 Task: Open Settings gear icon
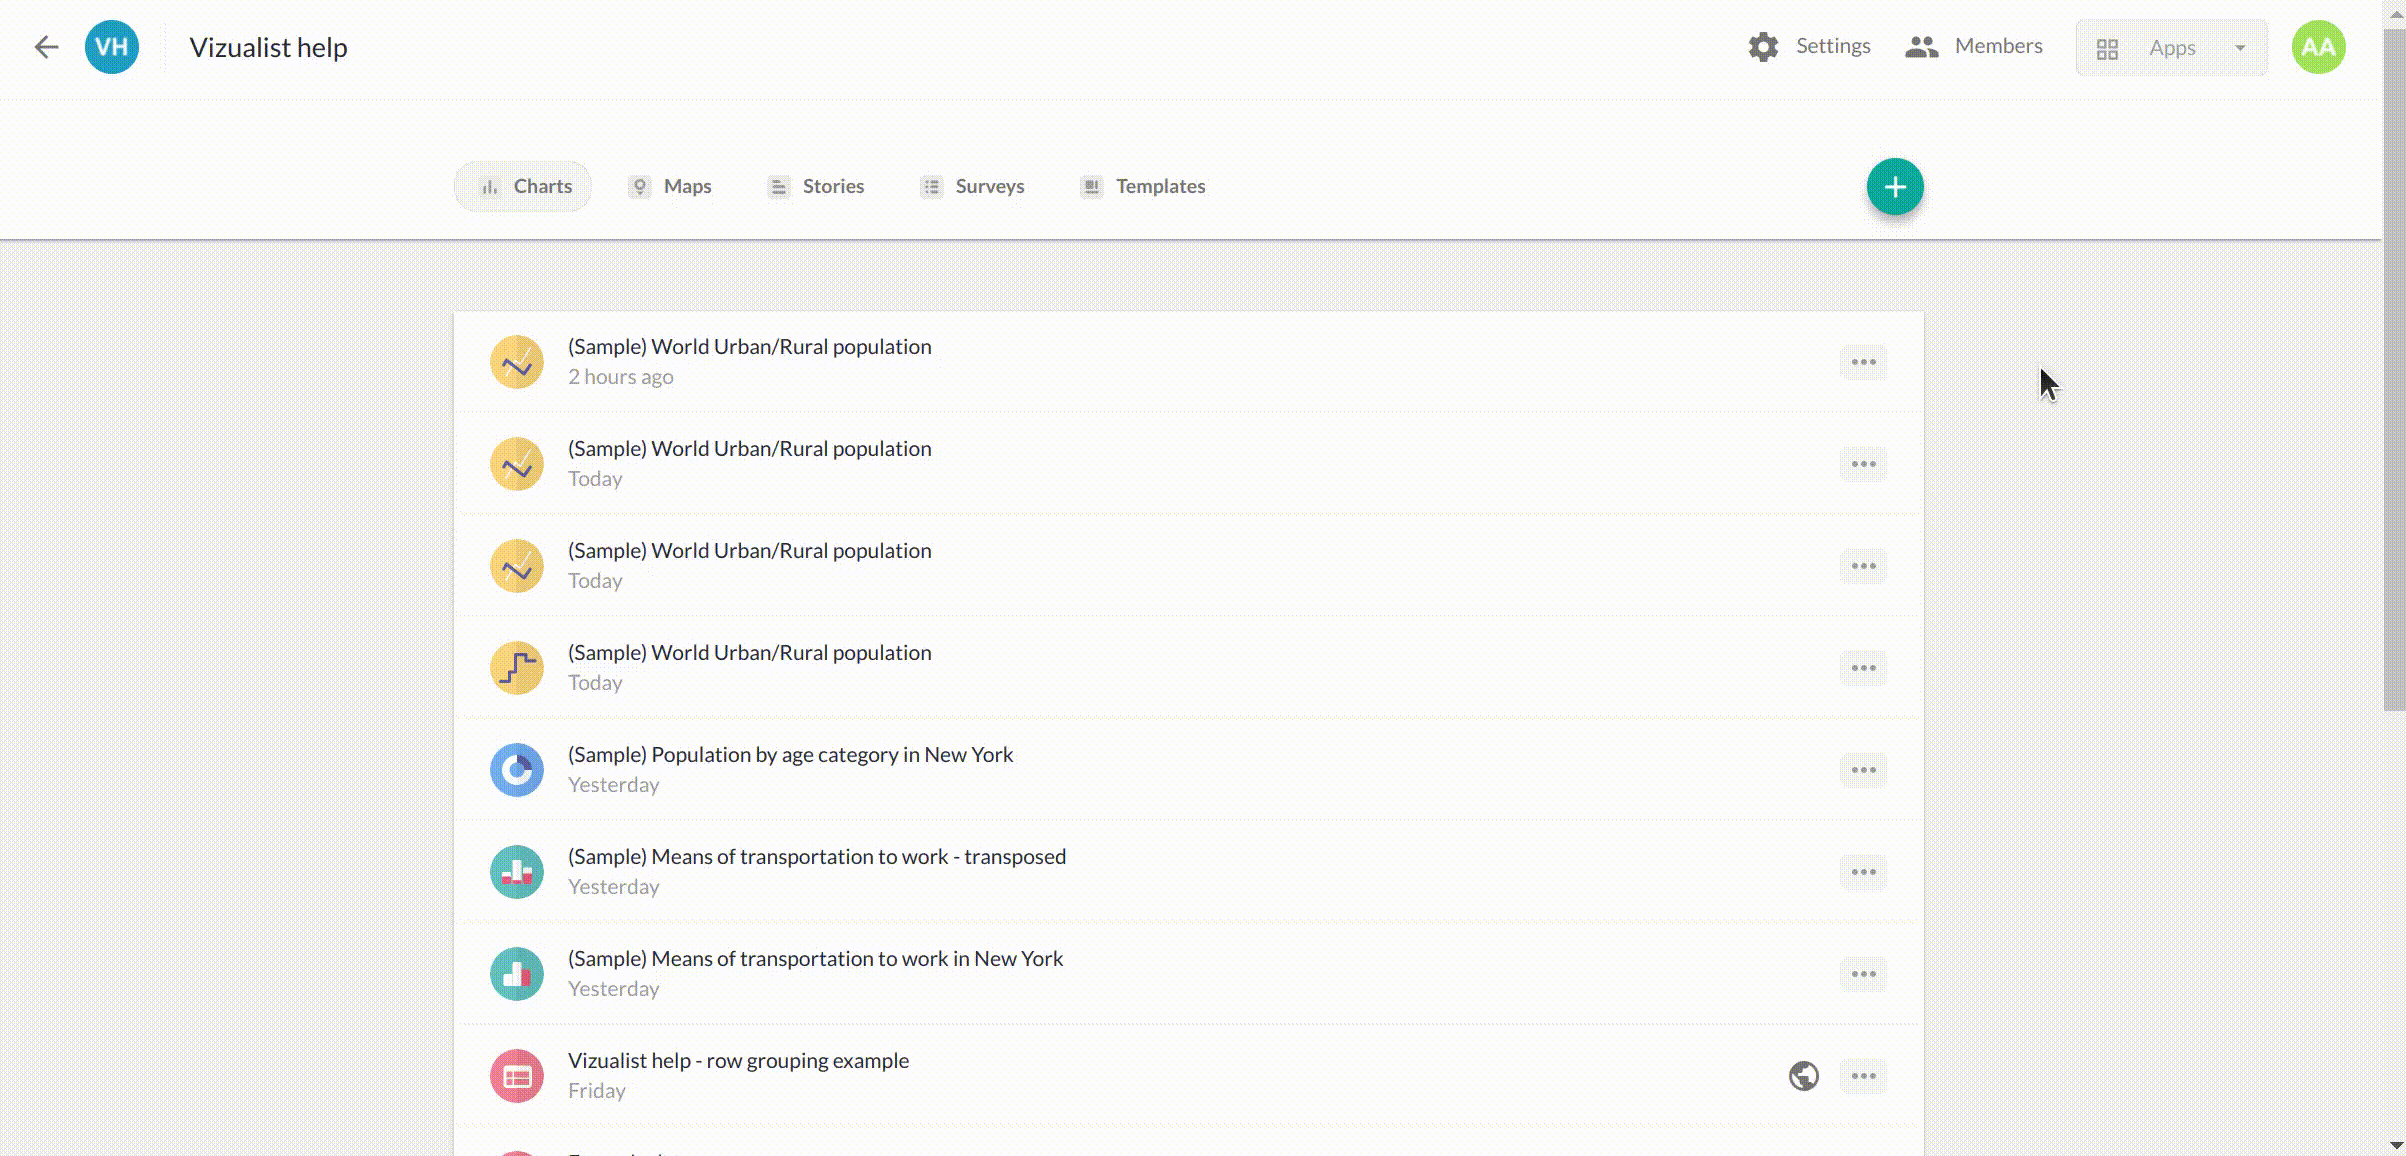pyautogui.click(x=1763, y=47)
